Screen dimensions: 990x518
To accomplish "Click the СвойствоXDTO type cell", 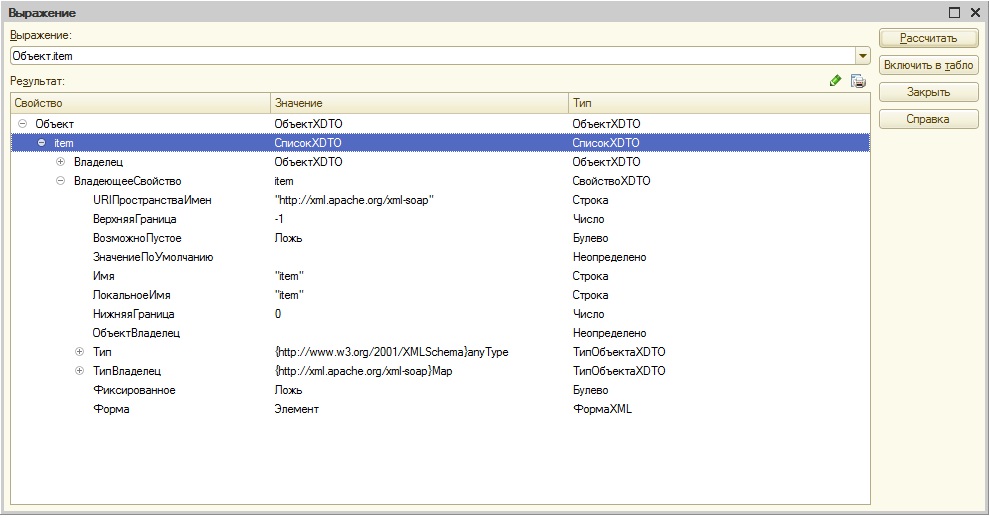I will tap(611, 181).
